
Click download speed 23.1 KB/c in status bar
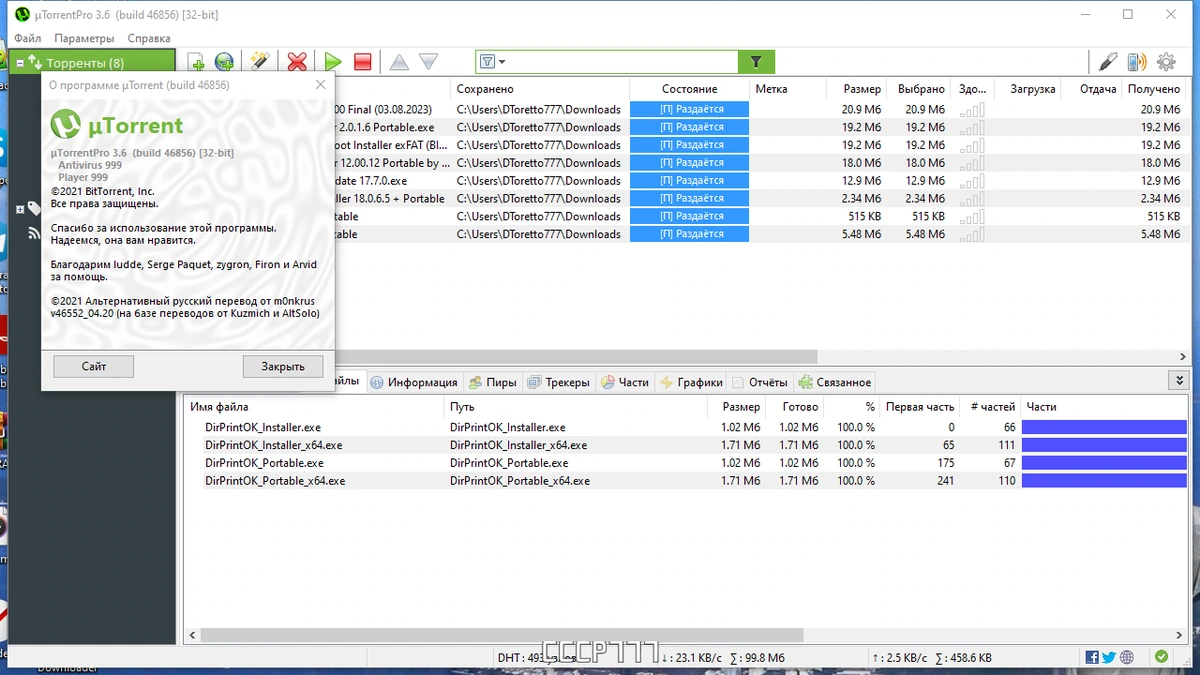(691, 658)
